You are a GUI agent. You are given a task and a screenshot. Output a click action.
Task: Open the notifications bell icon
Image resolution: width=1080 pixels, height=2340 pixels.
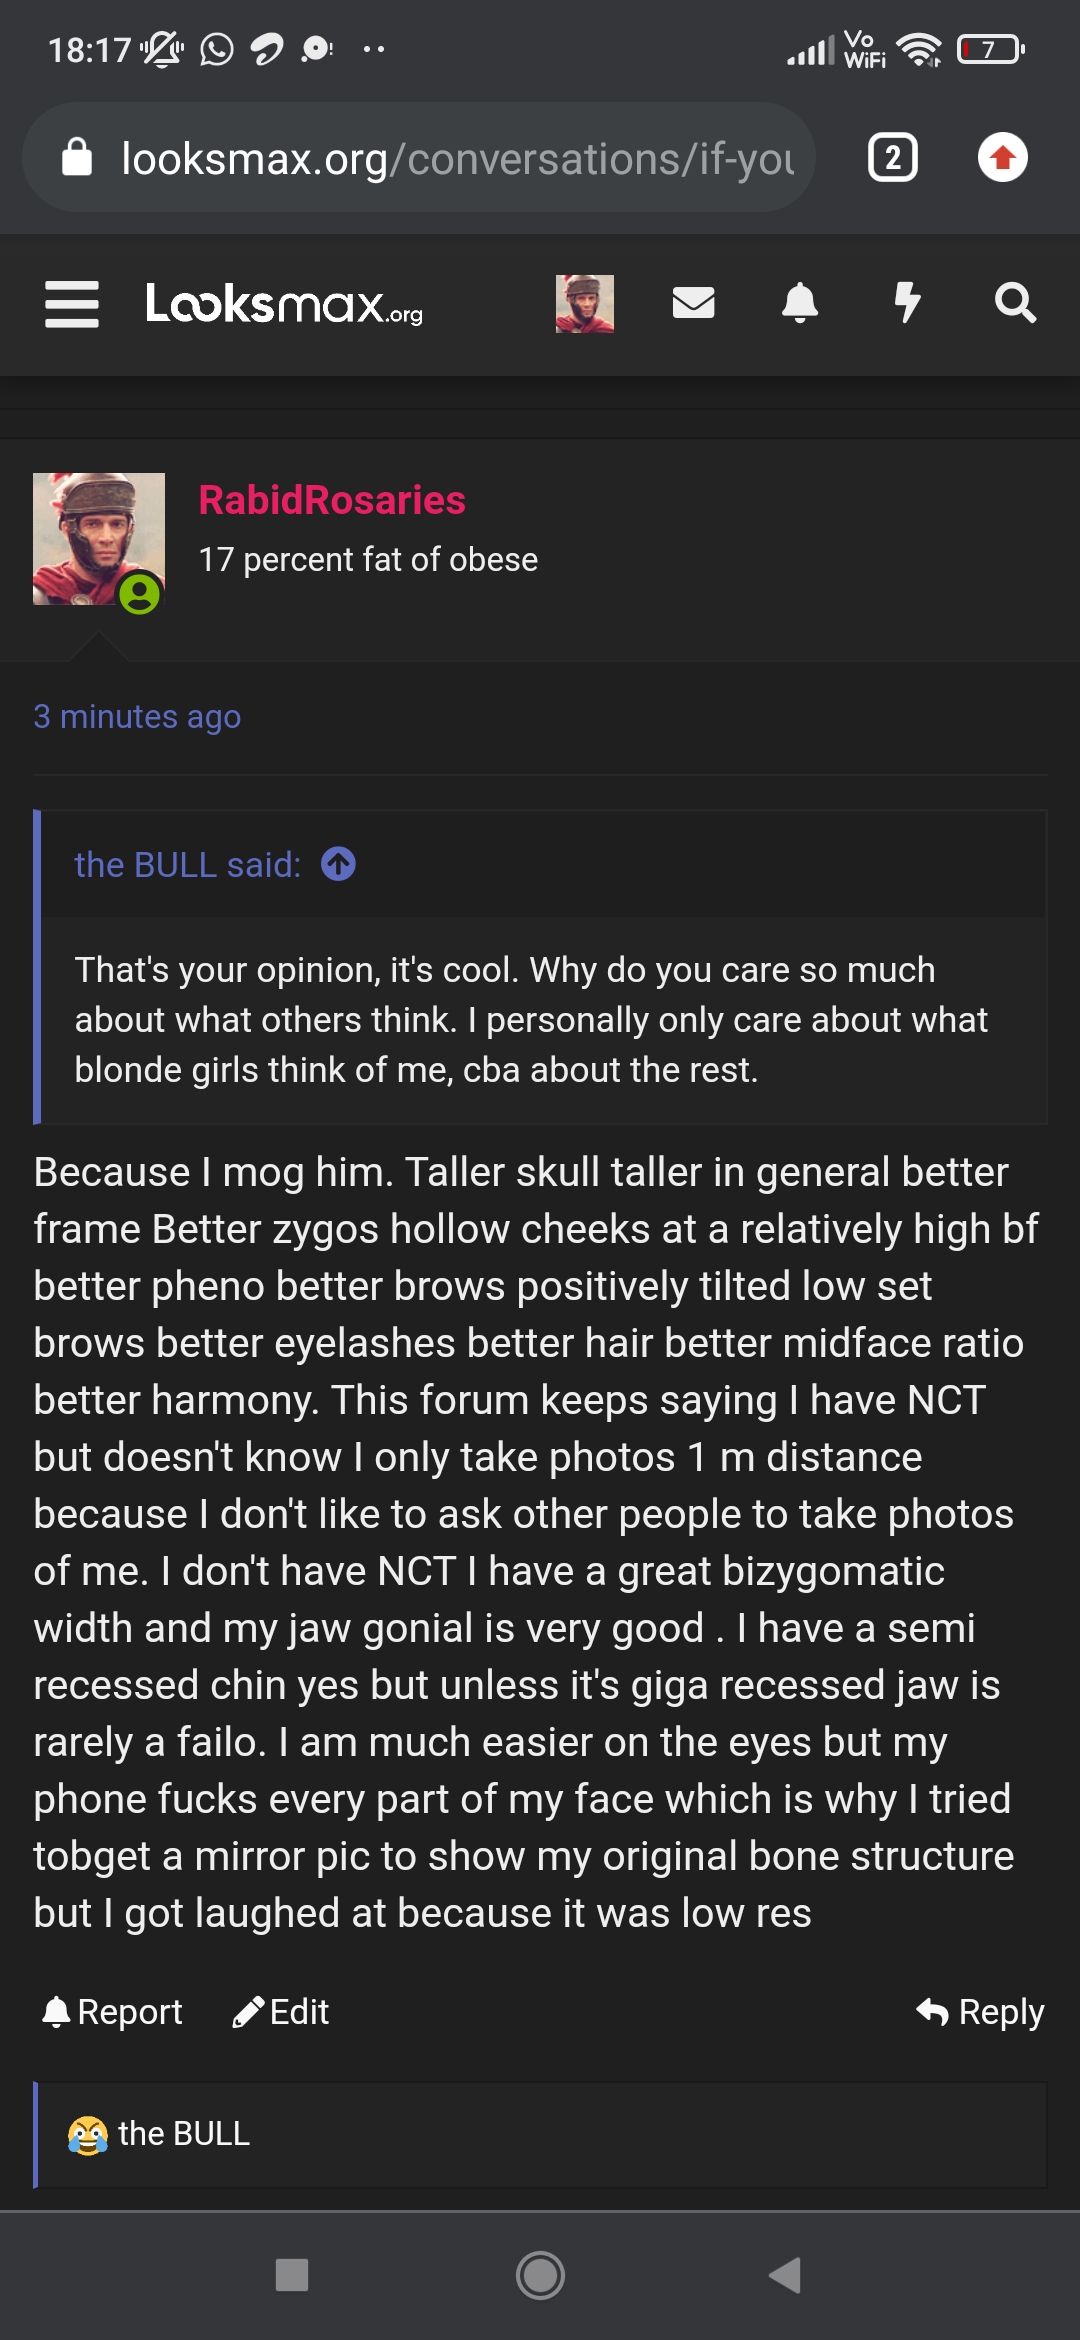[x=800, y=302]
